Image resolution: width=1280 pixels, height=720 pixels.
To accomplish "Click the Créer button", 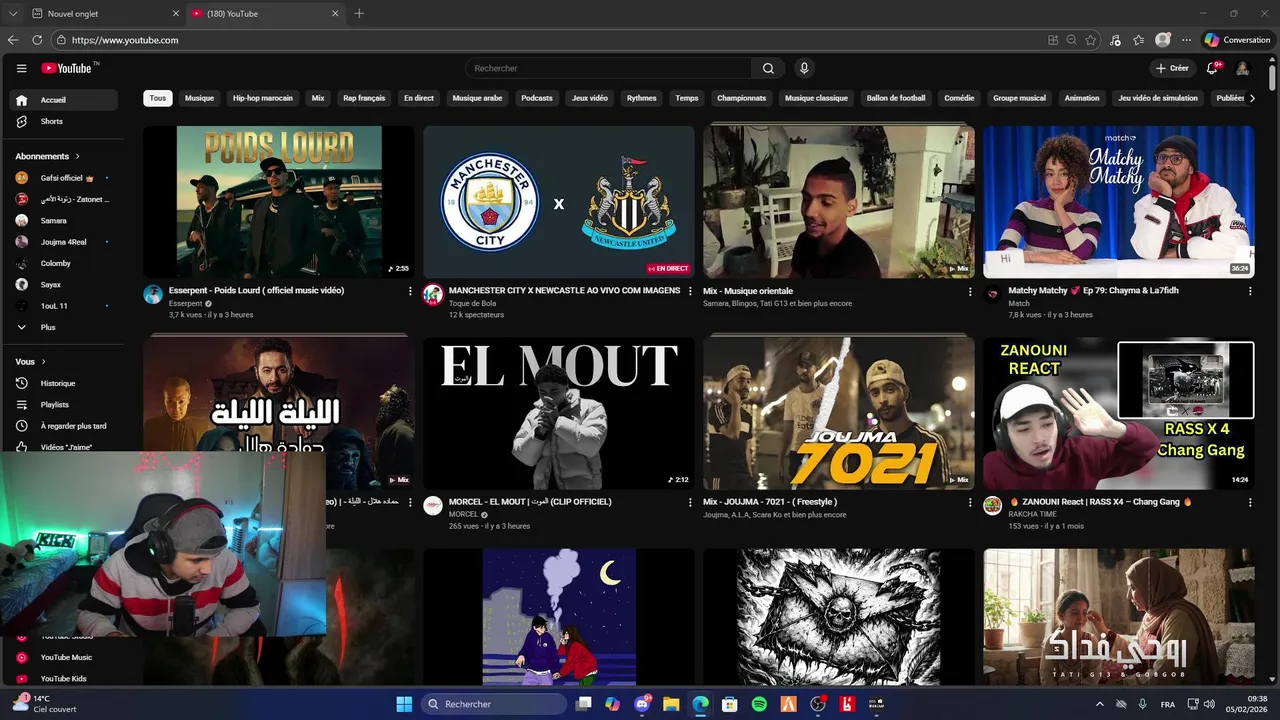I will point(1172,68).
